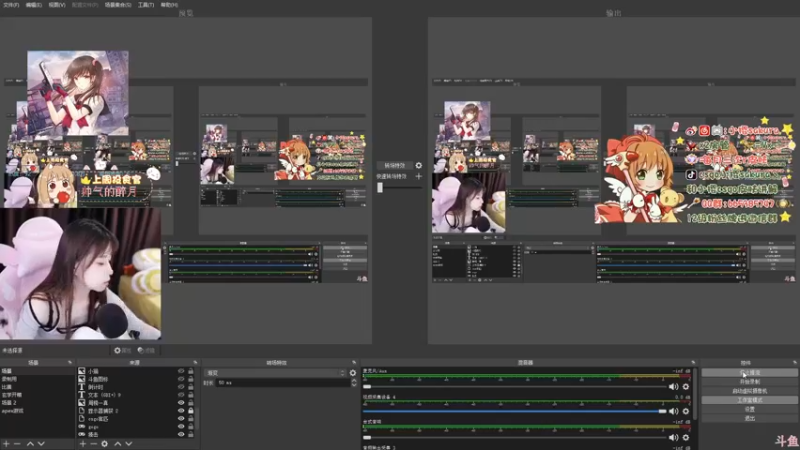Screen dimensions: 800x450
Task: Toggle visibility of the last source row
Action: click(181, 434)
